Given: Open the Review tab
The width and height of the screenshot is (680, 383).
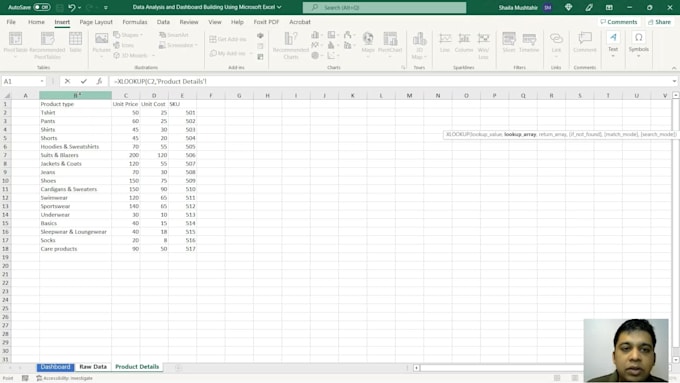Looking at the screenshot, I should 189,22.
